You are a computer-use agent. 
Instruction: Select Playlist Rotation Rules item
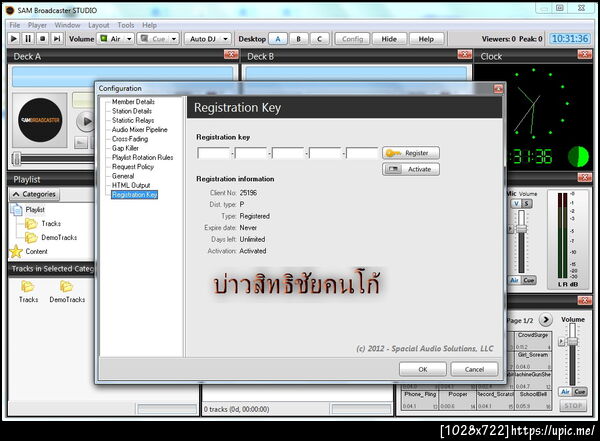[142, 157]
